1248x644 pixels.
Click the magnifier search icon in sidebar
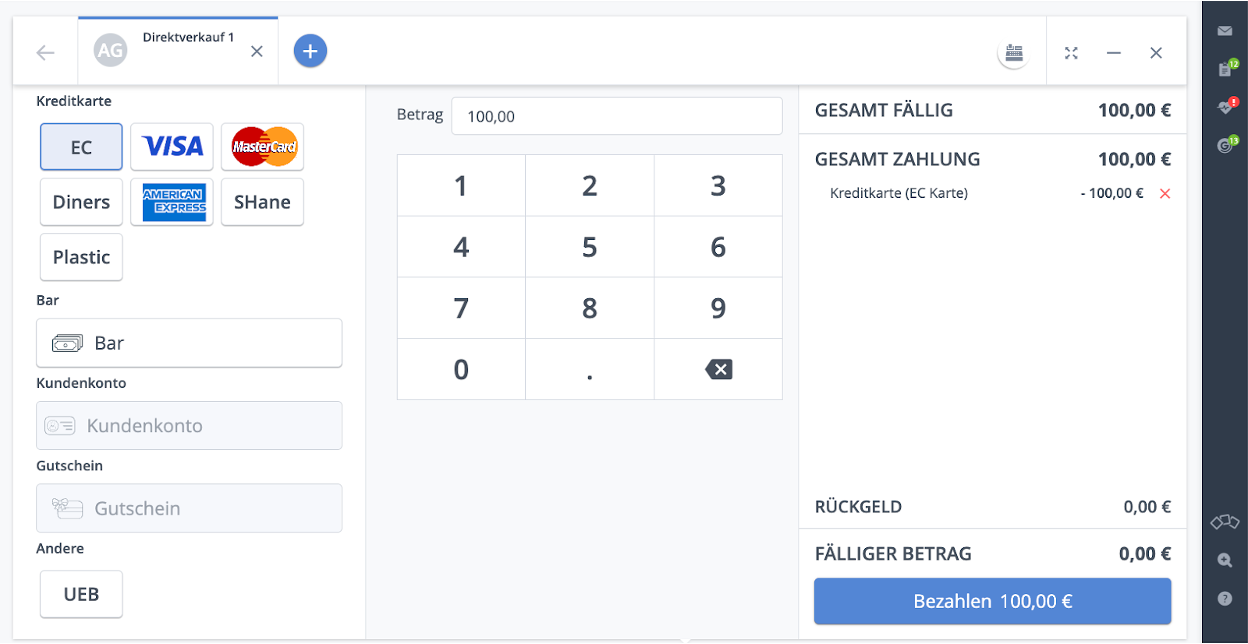pyautogui.click(x=1224, y=561)
